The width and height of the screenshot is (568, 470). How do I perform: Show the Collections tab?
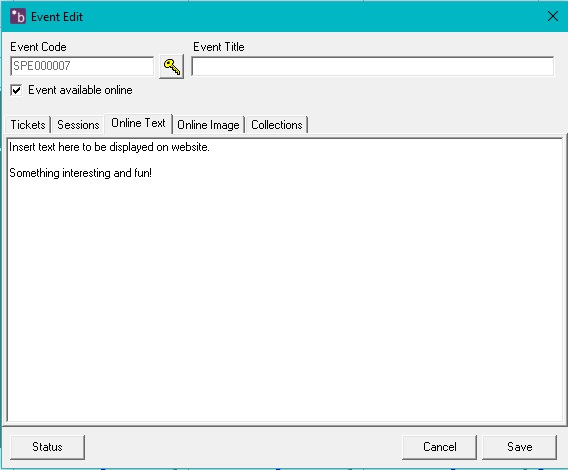(277, 125)
